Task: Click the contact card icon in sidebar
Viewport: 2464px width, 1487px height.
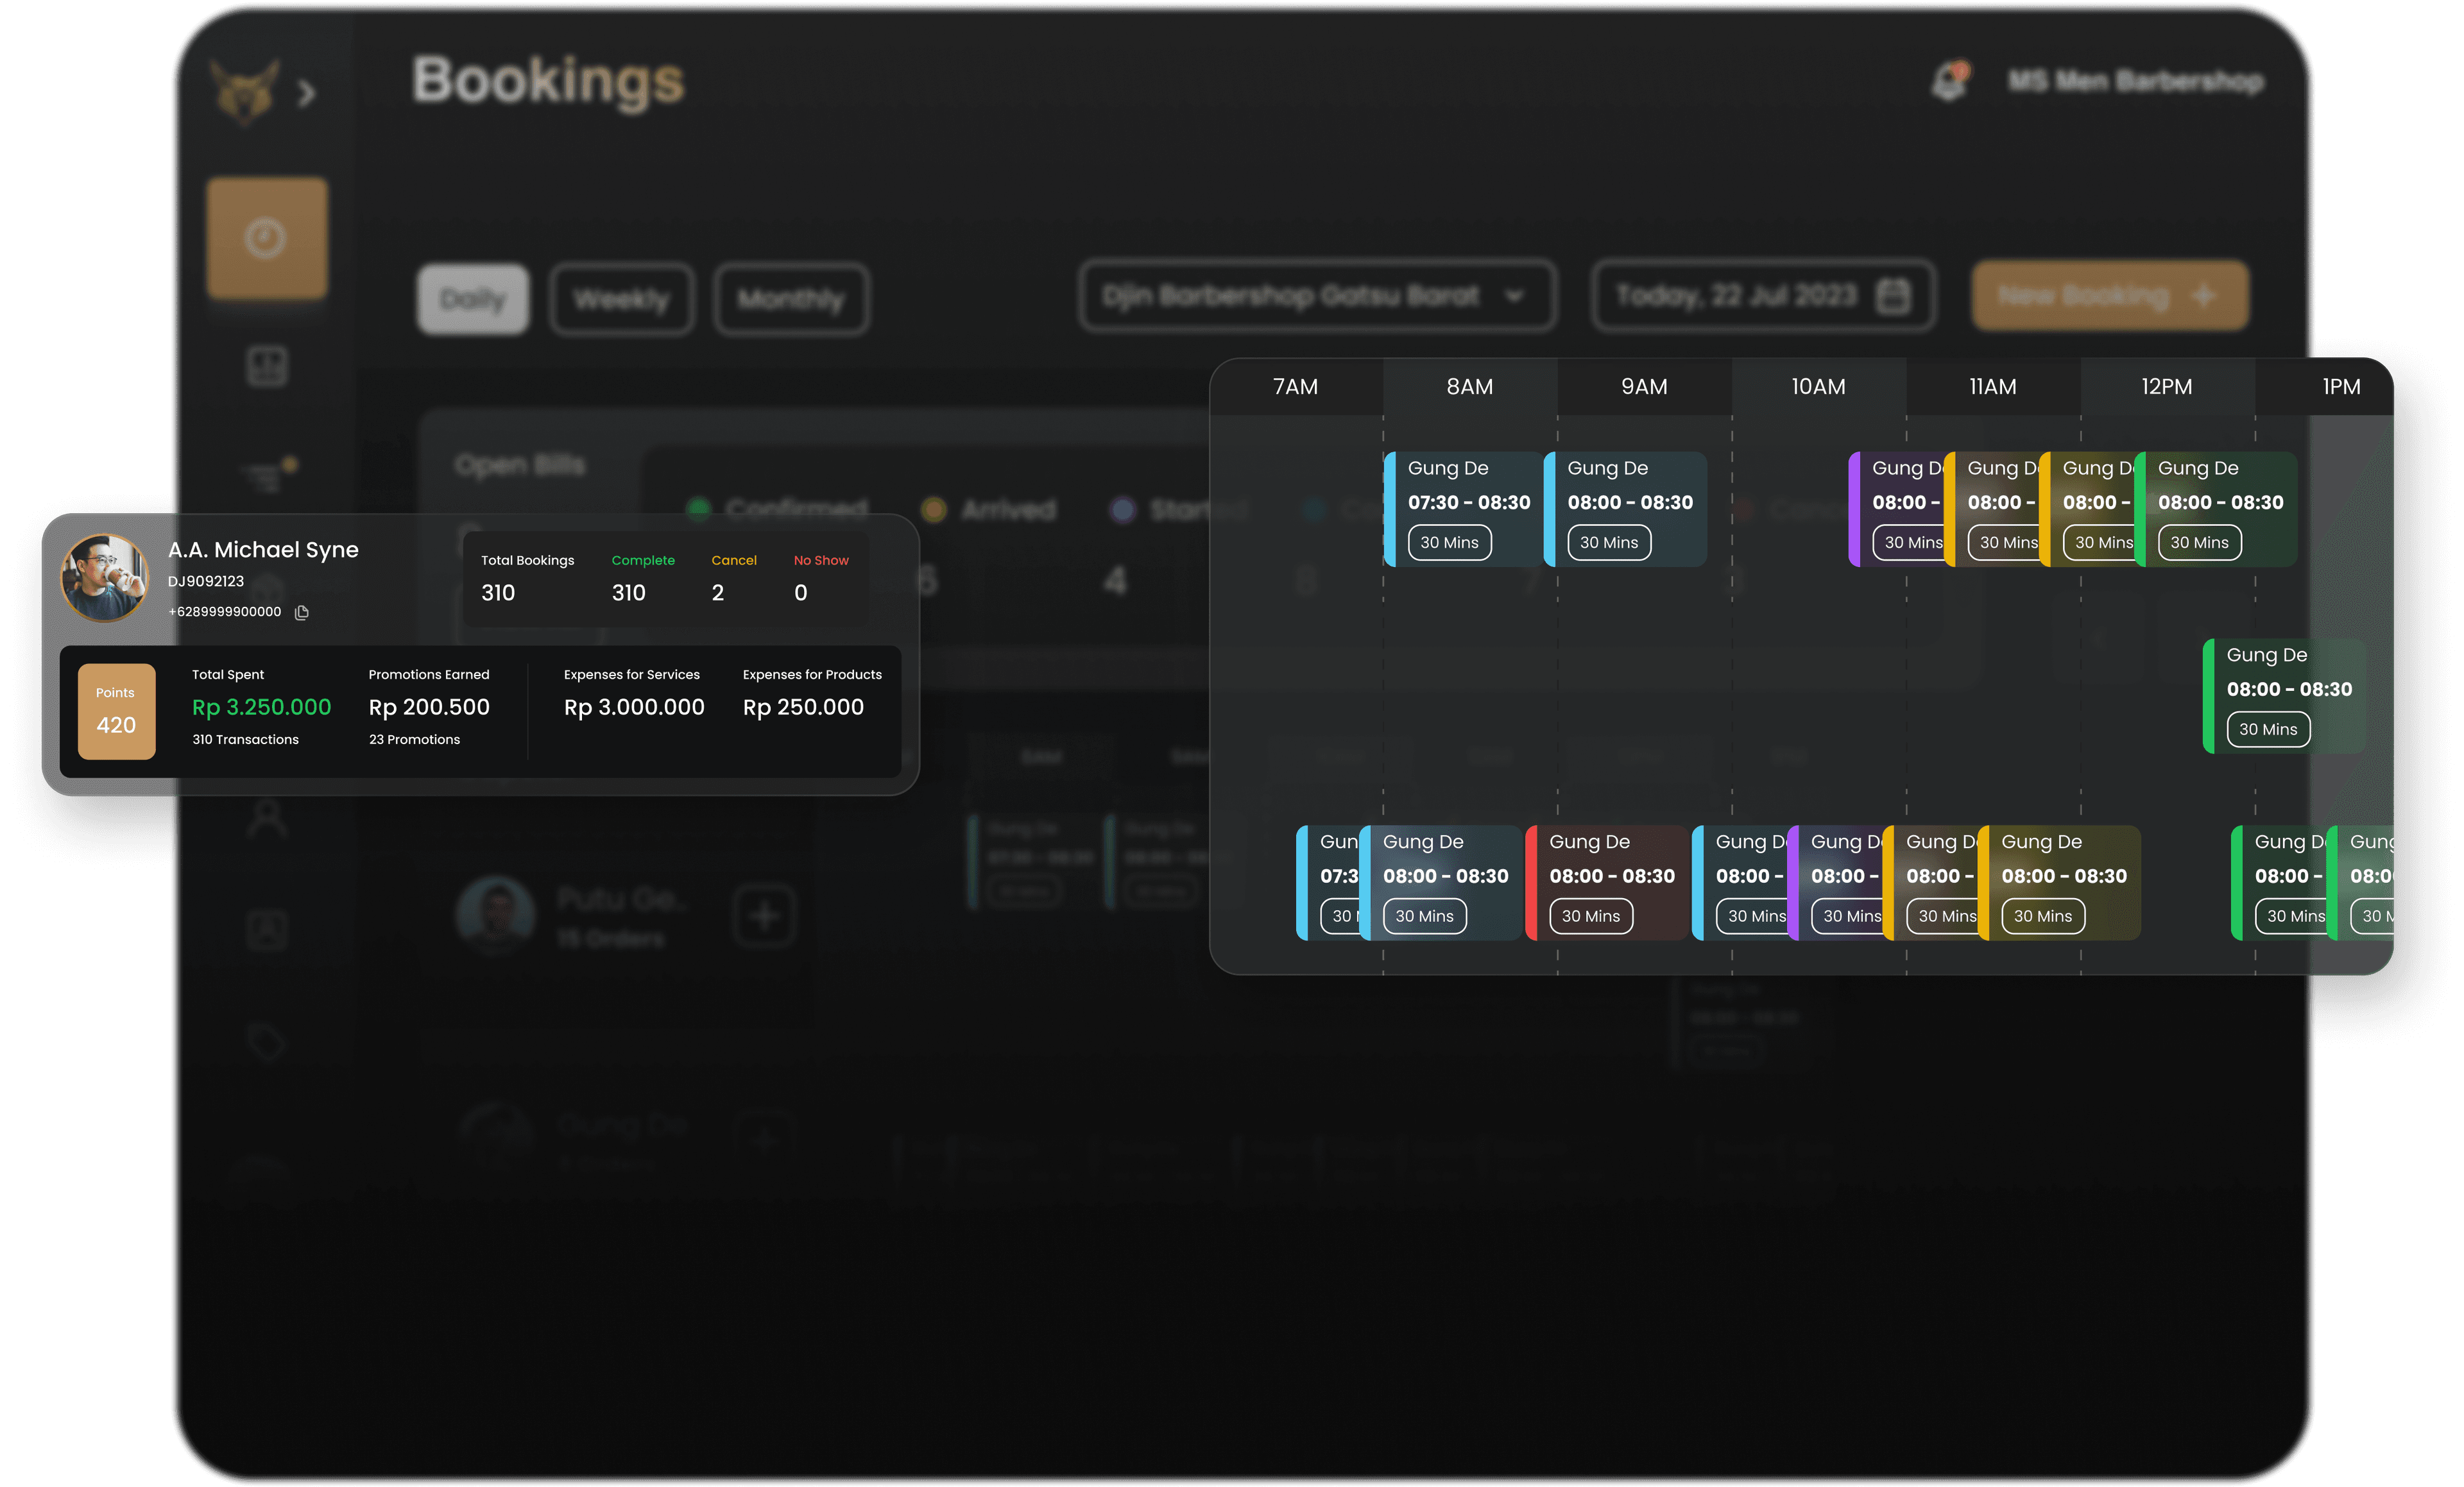Action: tap(267, 929)
